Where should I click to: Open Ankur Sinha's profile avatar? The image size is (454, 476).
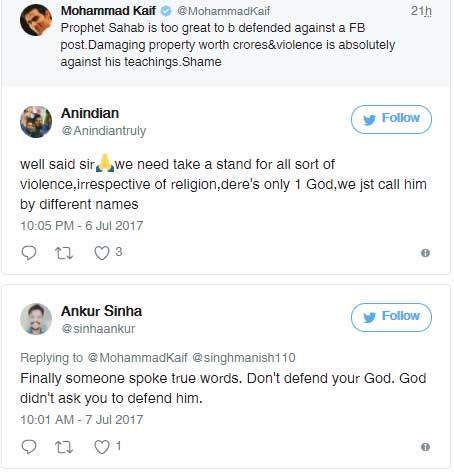[36, 319]
